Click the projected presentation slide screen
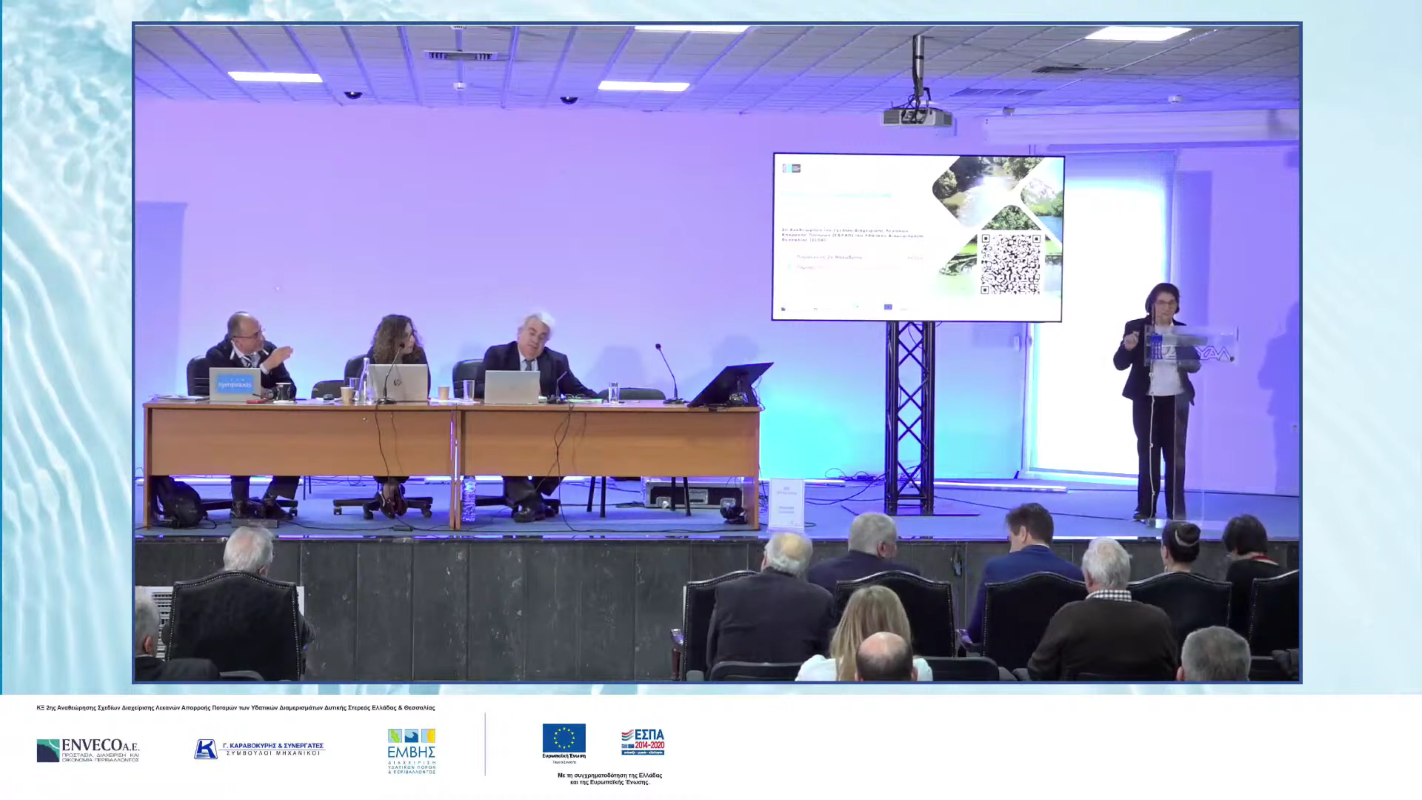The image size is (1422, 800). click(x=918, y=237)
